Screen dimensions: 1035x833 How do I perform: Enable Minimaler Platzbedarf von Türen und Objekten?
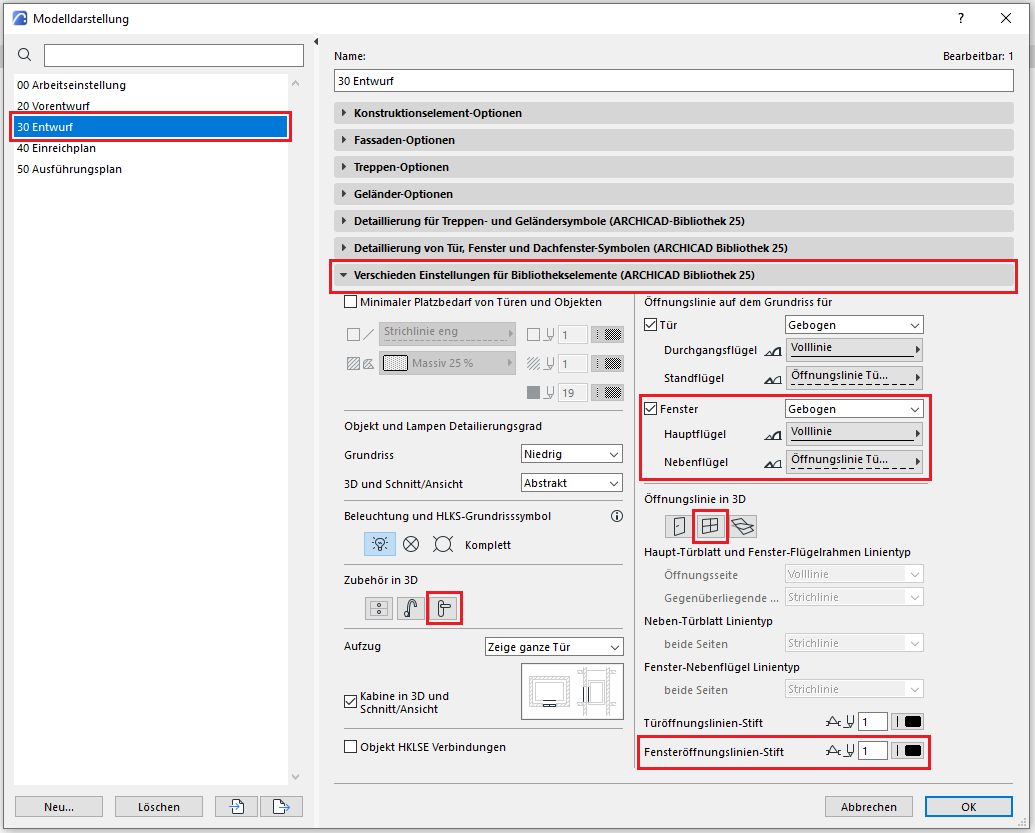(x=351, y=302)
